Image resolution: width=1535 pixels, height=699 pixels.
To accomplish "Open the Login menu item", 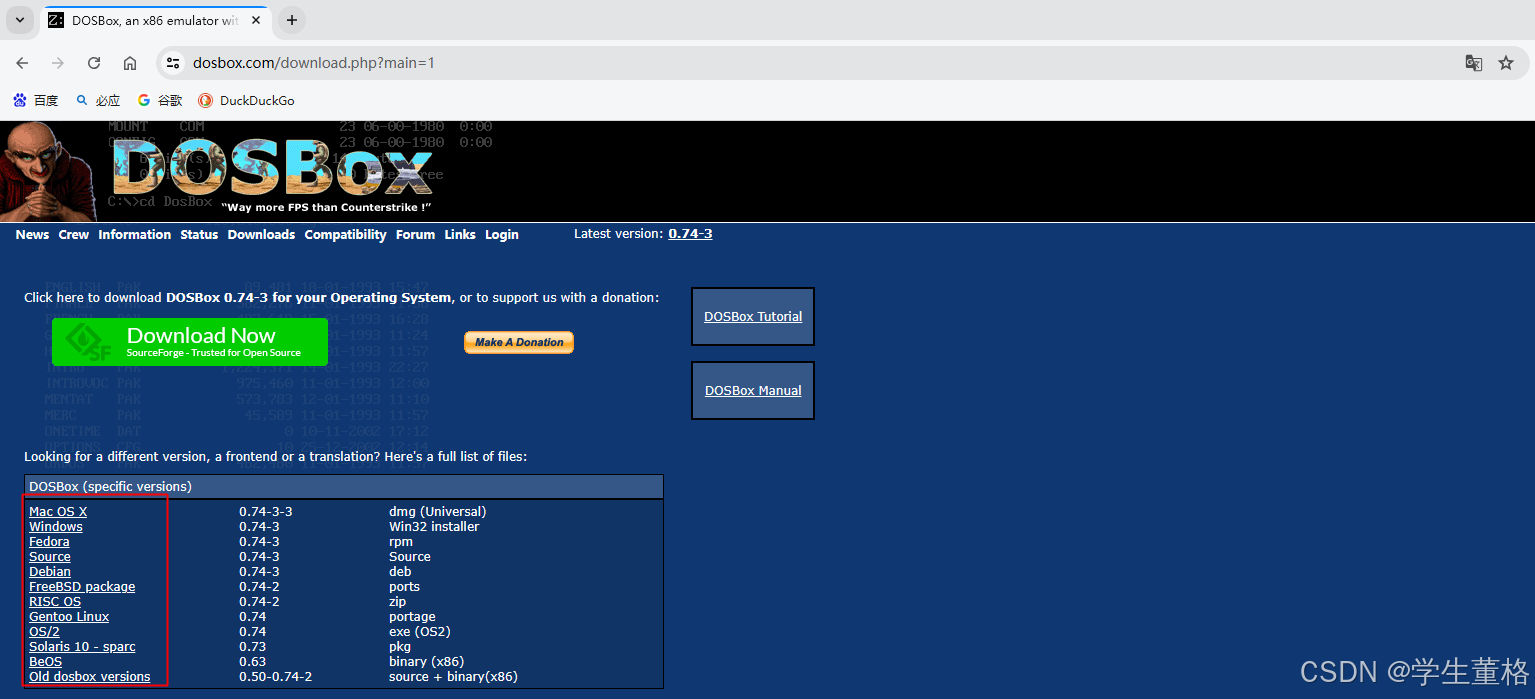I will tap(502, 234).
